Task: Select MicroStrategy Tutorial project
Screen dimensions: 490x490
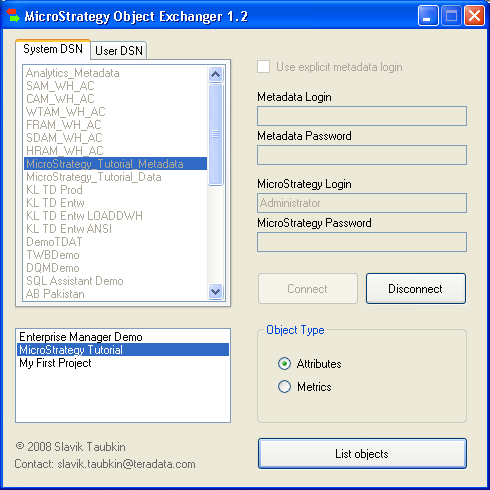Action: (123, 350)
